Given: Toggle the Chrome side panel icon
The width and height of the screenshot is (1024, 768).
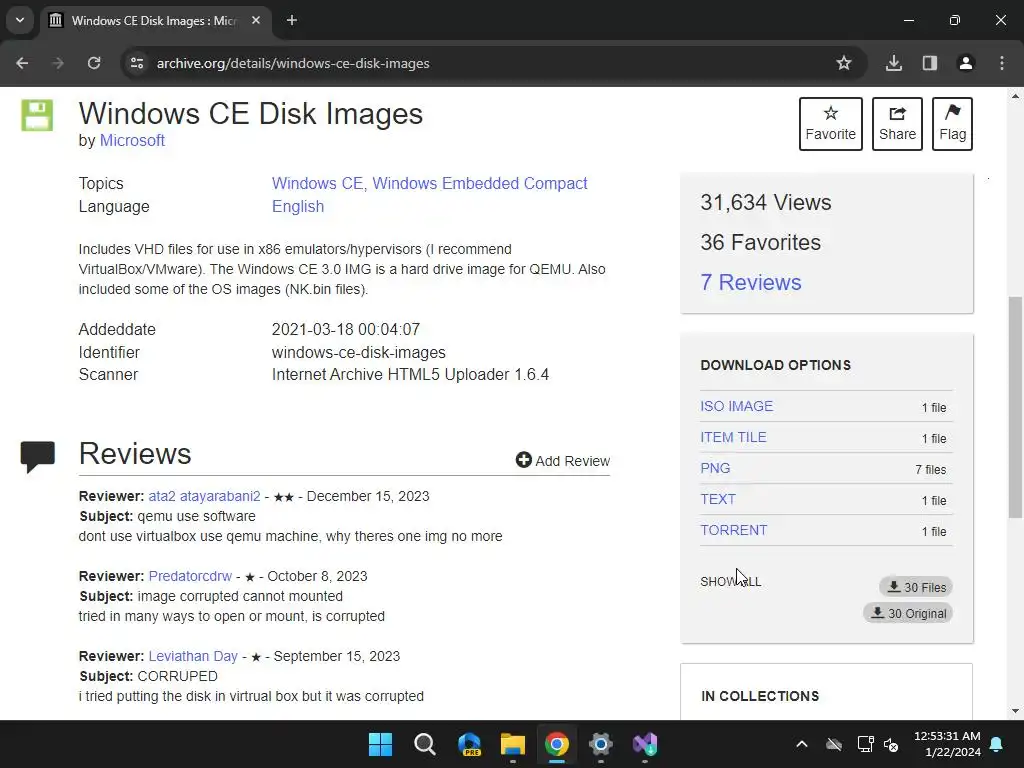Looking at the screenshot, I should pos(930,63).
